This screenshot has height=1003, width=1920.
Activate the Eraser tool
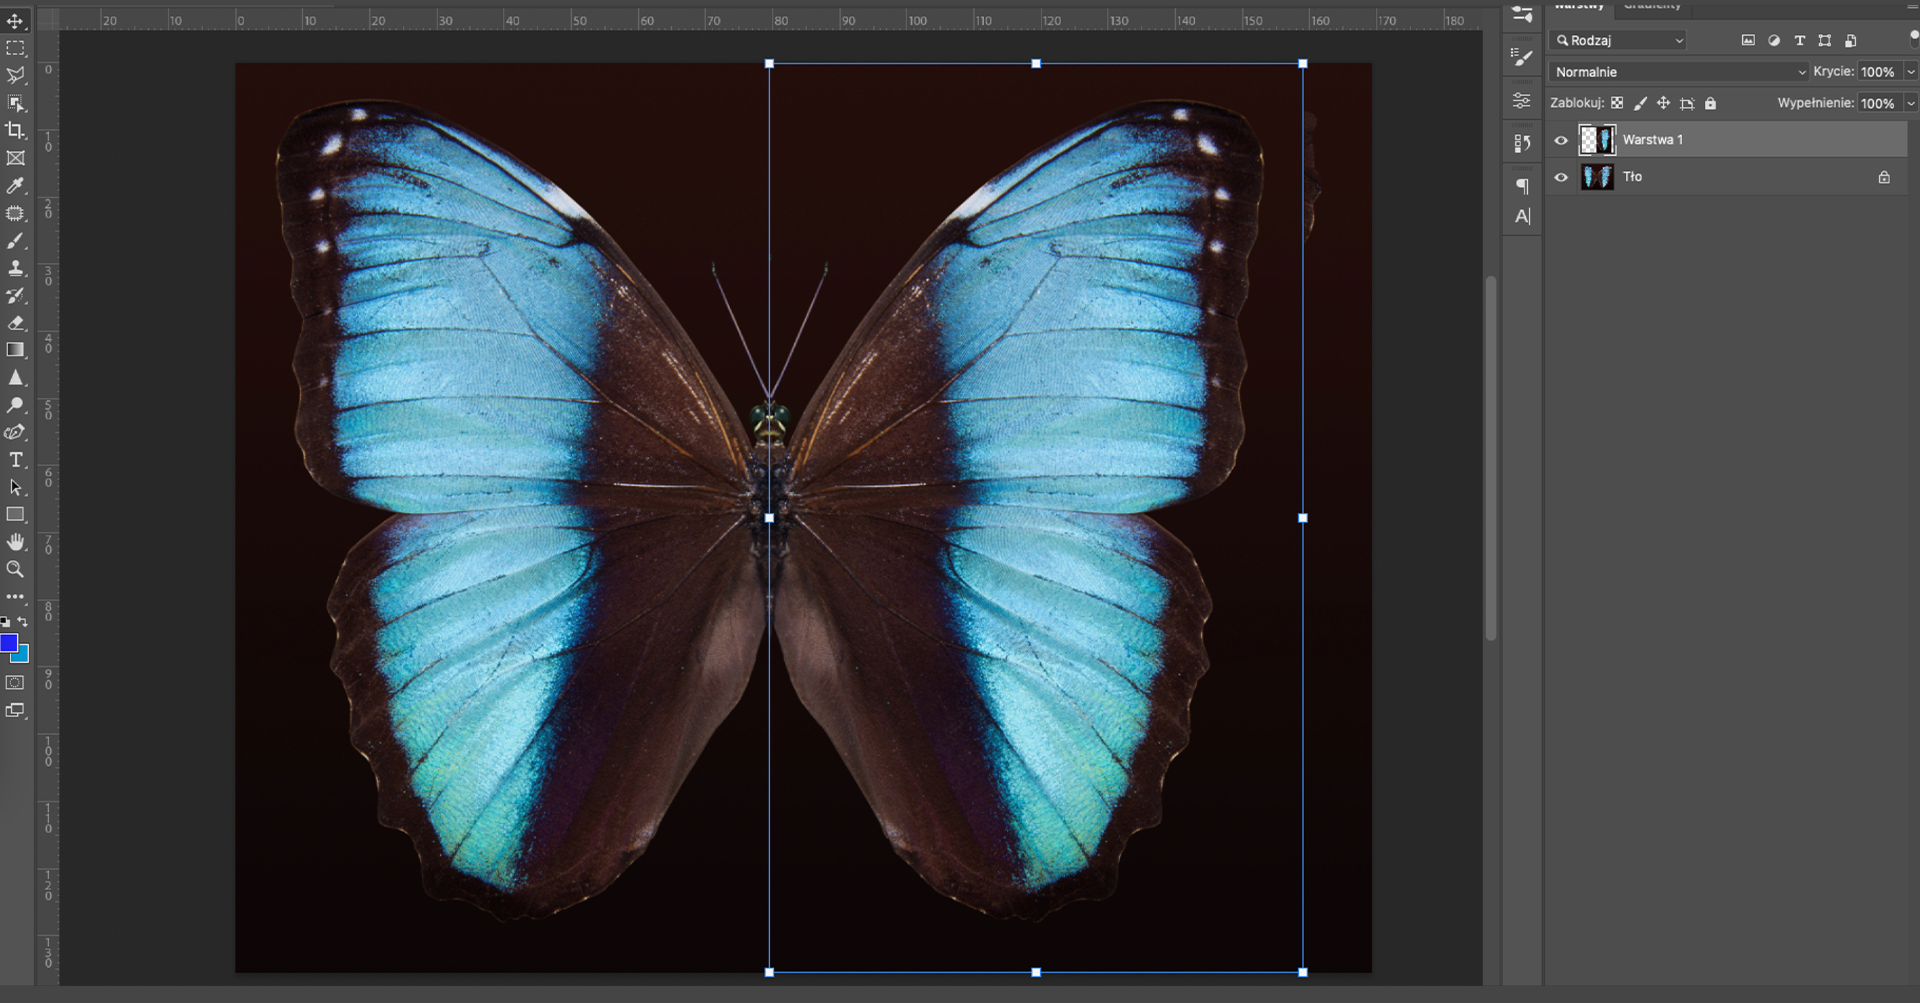coord(15,323)
